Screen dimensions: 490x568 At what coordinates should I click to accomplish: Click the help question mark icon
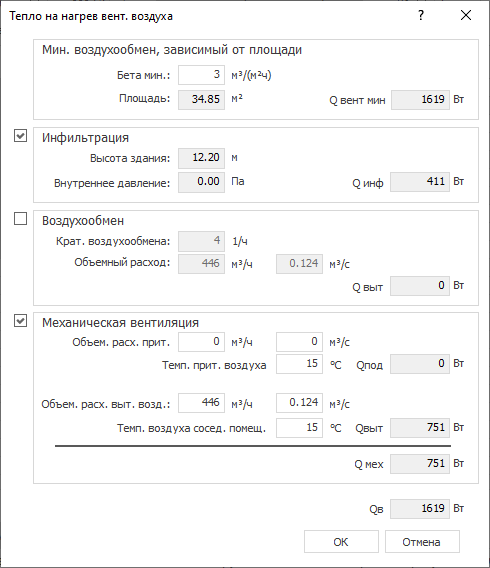421,15
